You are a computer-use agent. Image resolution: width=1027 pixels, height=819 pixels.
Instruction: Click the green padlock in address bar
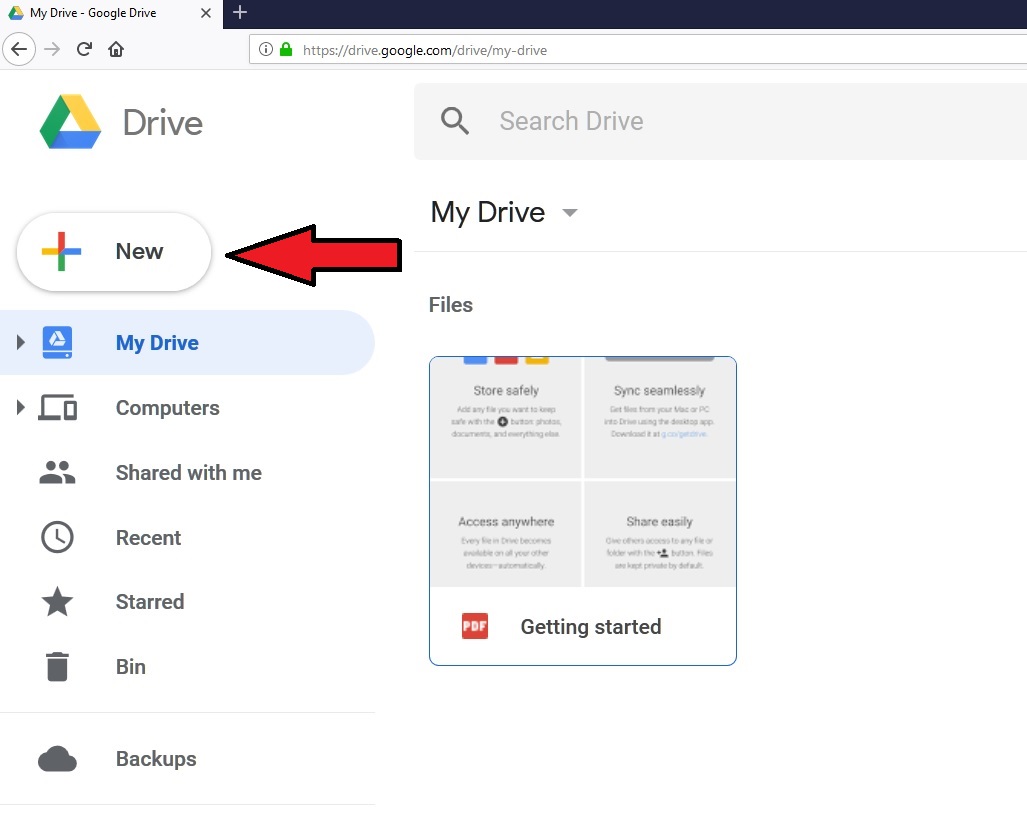[285, 49]
